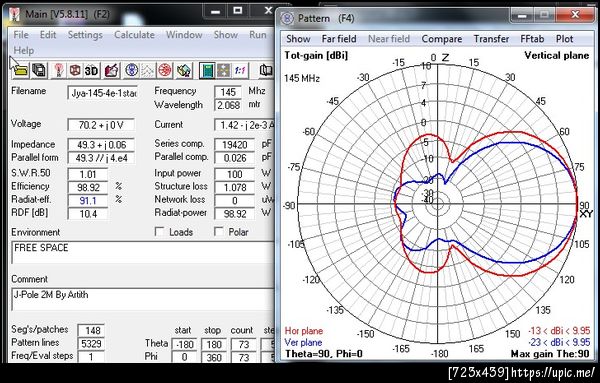600x383 pixels.
Task: Click the colored near-field/currents icon
Action: coord(184,70)
